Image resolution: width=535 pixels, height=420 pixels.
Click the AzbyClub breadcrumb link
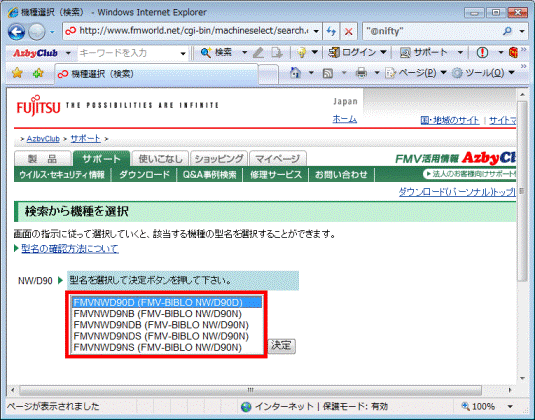click(x=43, y=139)
